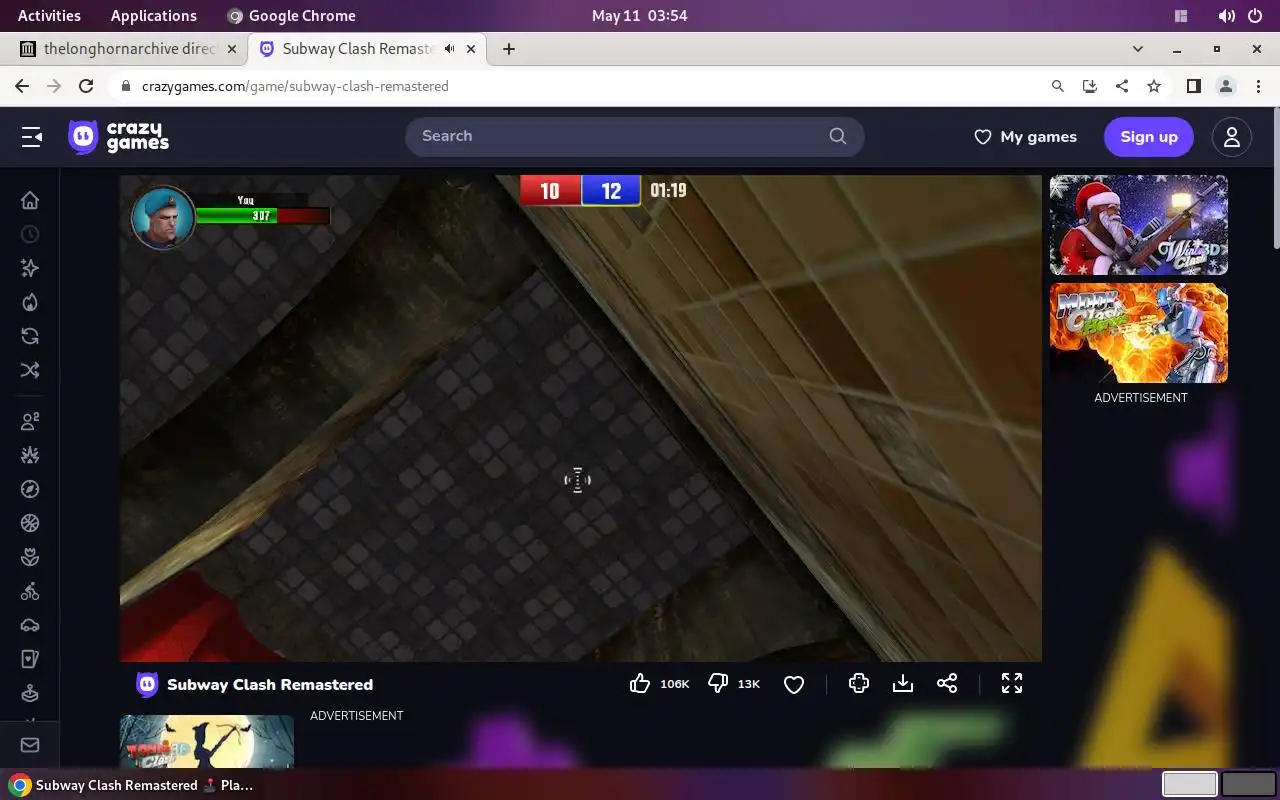Click the Random game shuffle icon
This screenshot has height=800, width=1280.
pos(30,370)
